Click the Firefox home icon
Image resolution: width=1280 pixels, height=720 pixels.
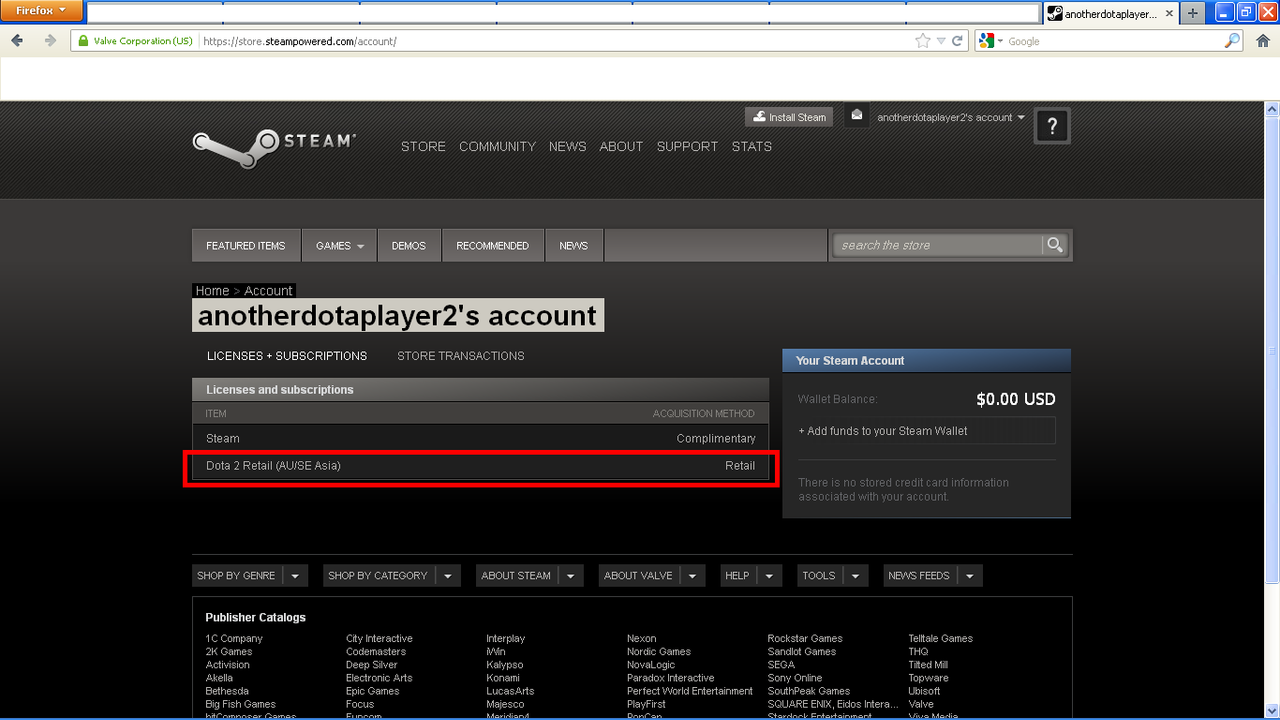click(x=1263, y=41)
